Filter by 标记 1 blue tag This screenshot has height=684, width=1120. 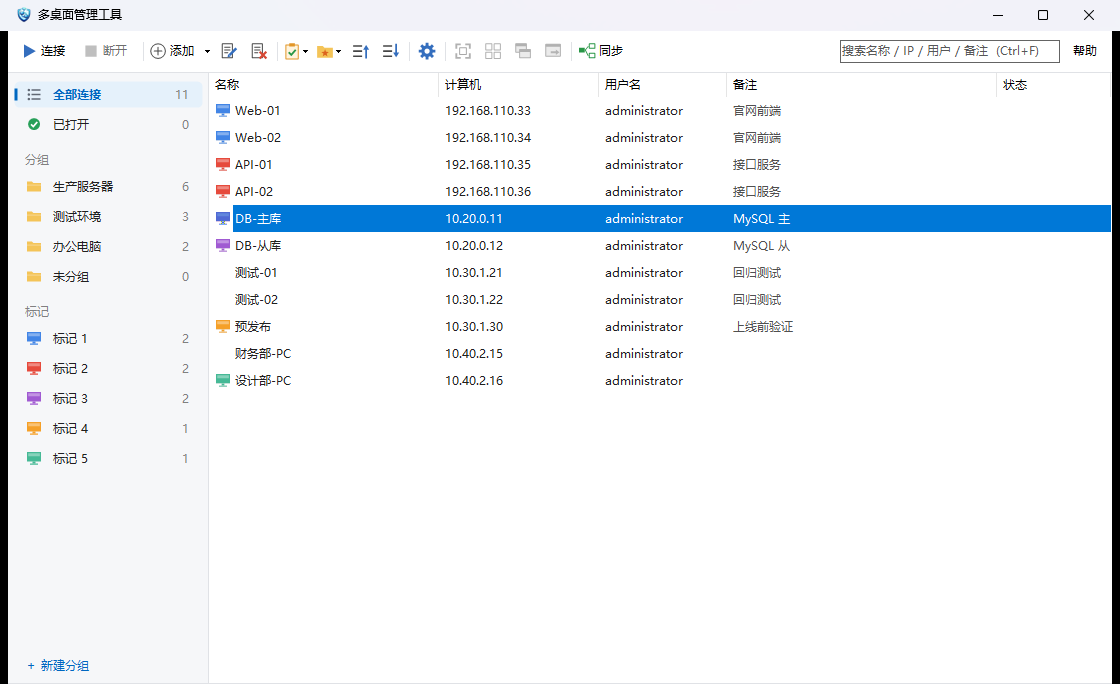pyautogui.click(x=108, y=338)
